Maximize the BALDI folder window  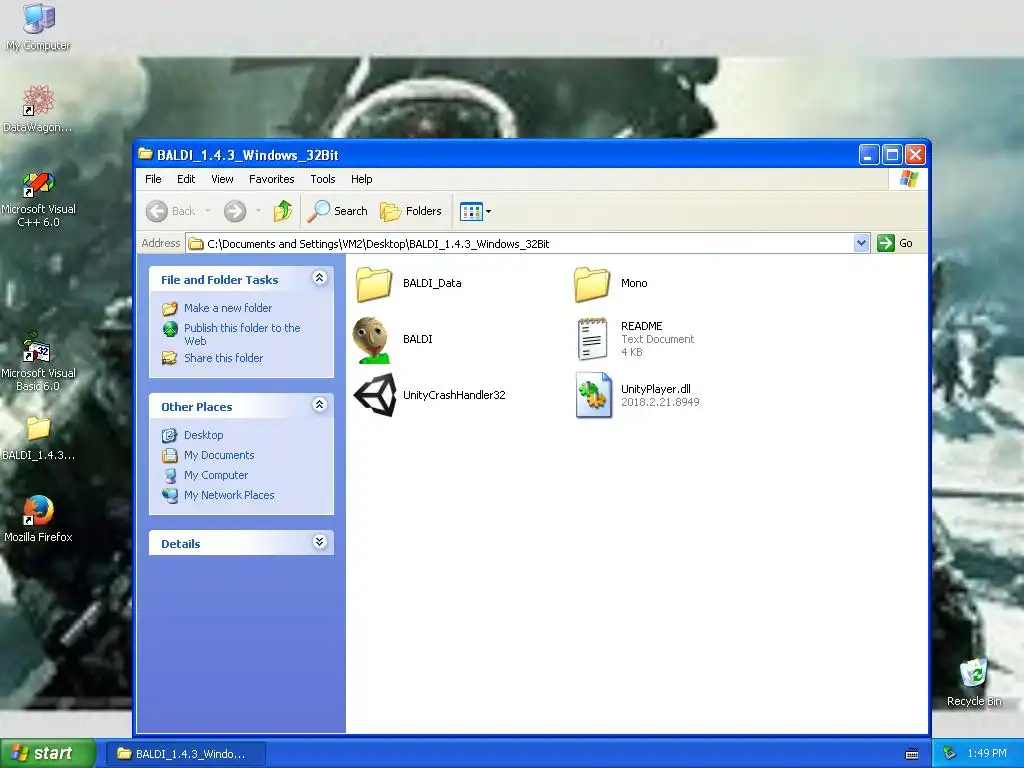(892, 155)
